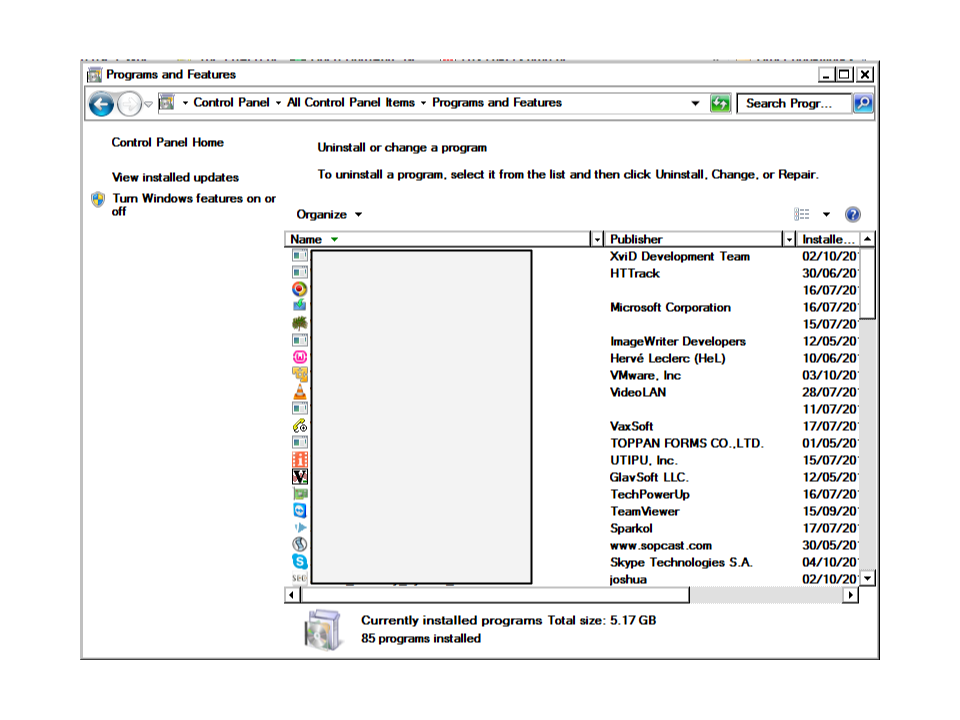Click the GlavSoft V program icon
This screenshot has height=720, width=960.
(x=299, y=476)
